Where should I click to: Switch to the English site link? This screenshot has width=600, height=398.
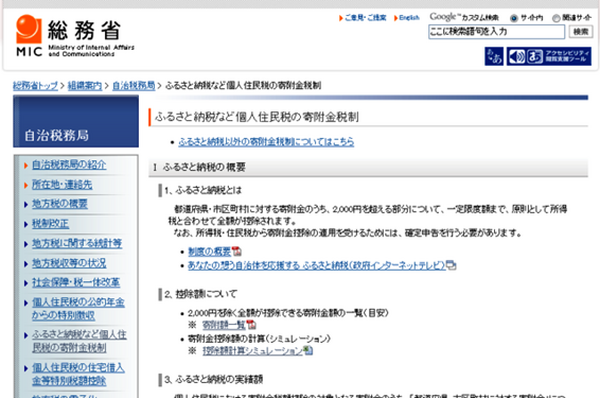[409, 18]
